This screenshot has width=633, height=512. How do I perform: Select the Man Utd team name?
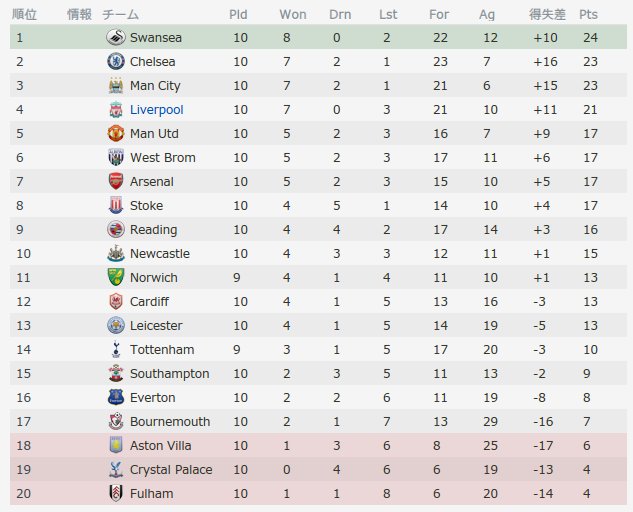click(154, 134)
